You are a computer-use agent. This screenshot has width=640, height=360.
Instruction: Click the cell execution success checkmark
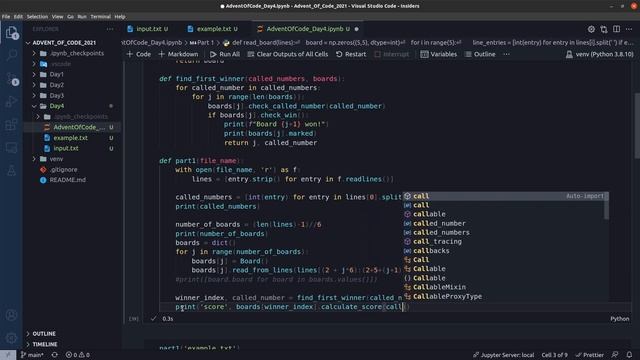tap(153, 318)
